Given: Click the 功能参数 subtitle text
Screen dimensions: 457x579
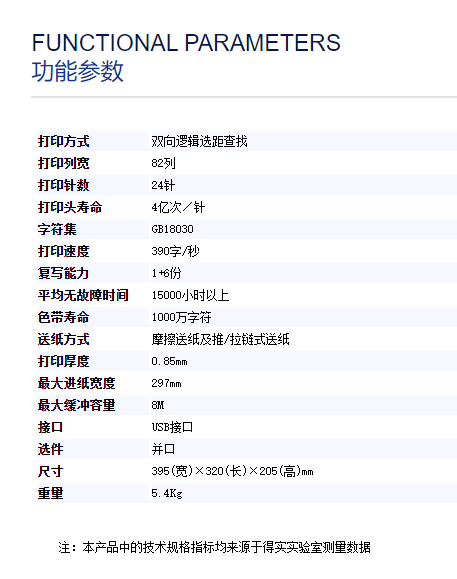Looking at the screenshot, I should [x=78, y=71].
